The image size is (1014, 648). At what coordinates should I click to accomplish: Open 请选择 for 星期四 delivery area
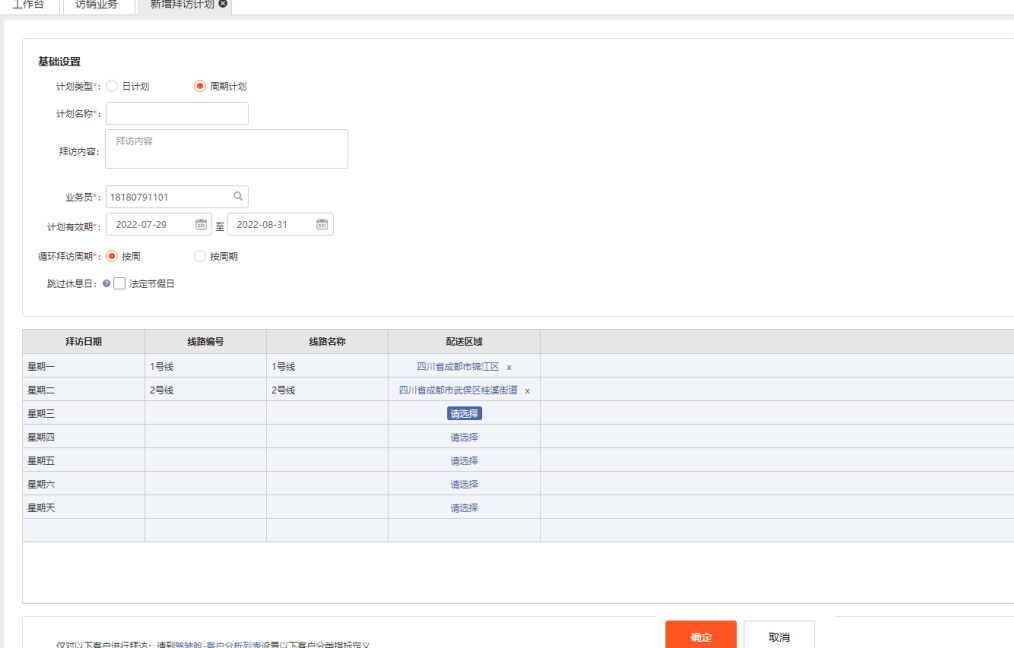pyautogui.click(x=464, y=437)
